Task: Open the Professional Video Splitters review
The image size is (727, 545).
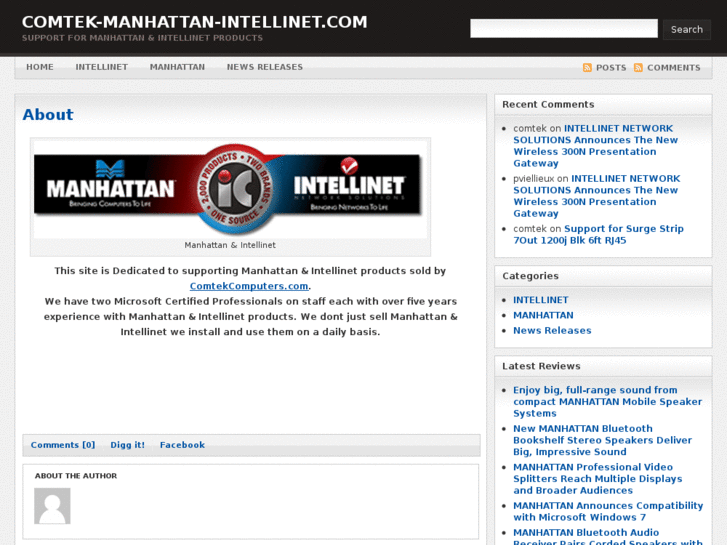Action: coord(598,479)
